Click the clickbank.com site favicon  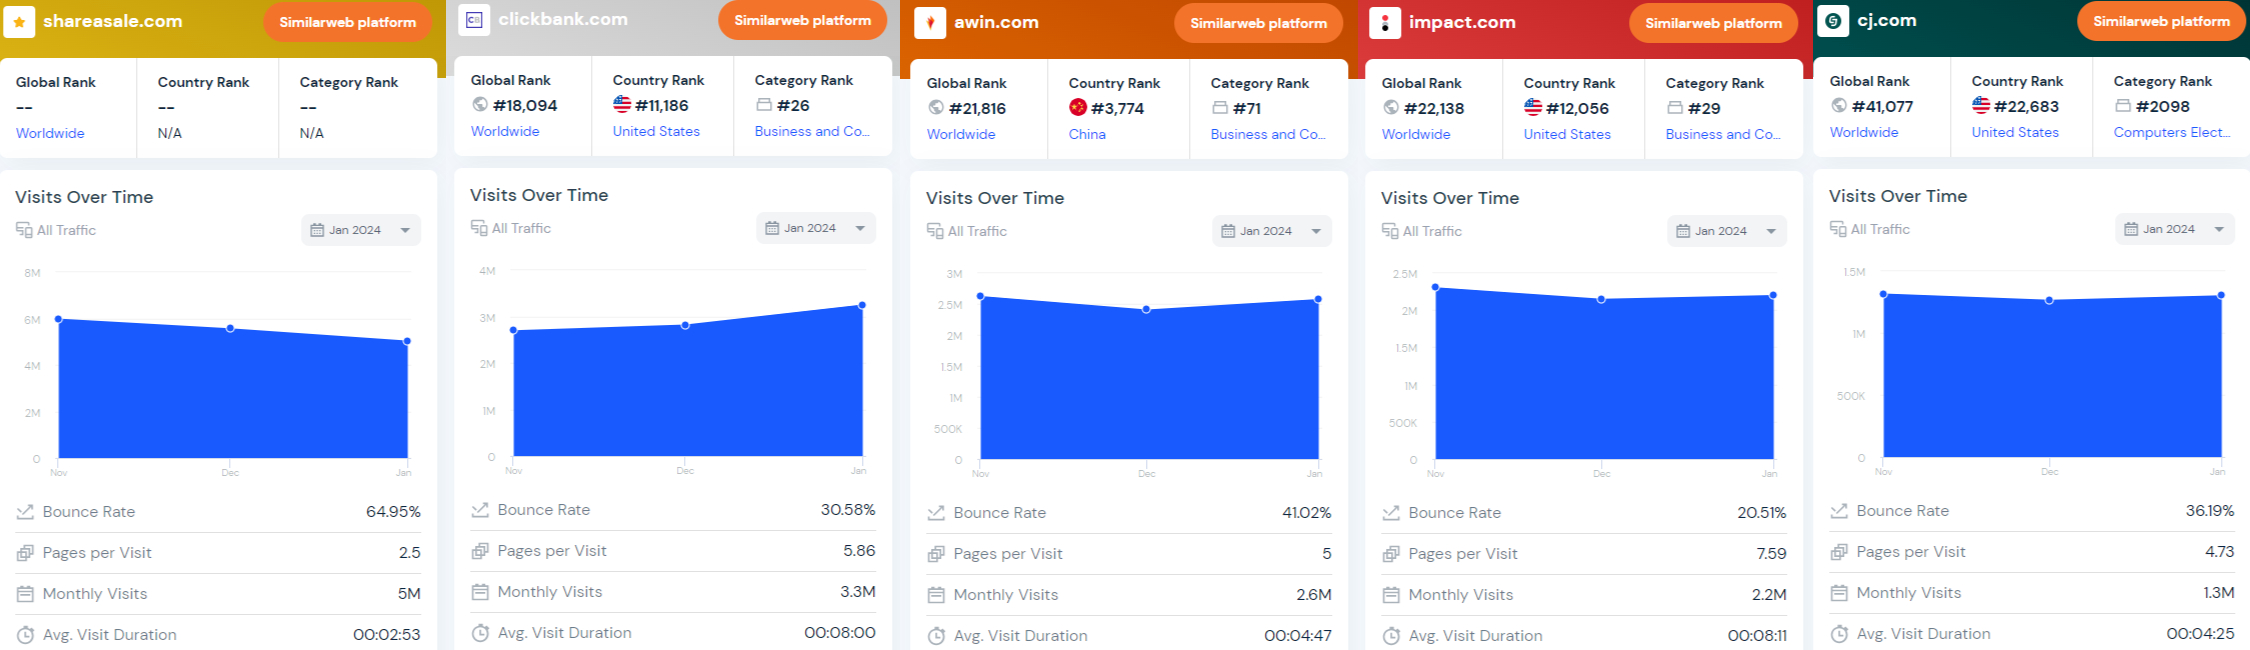tap(474, 20)
